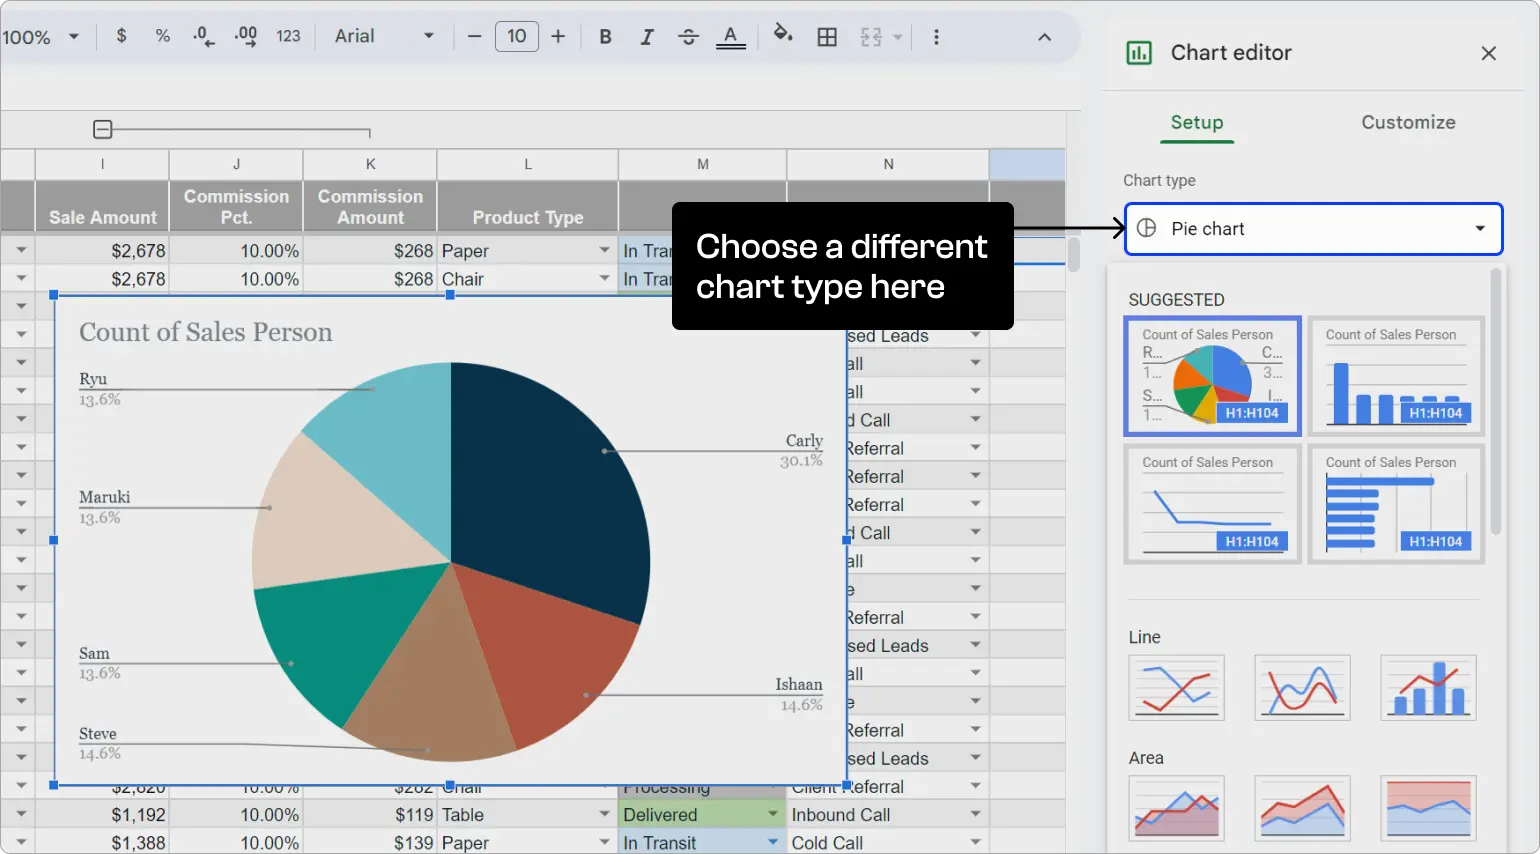
Task: Choose the stacked area chart type
Action: click(1302, 808)
